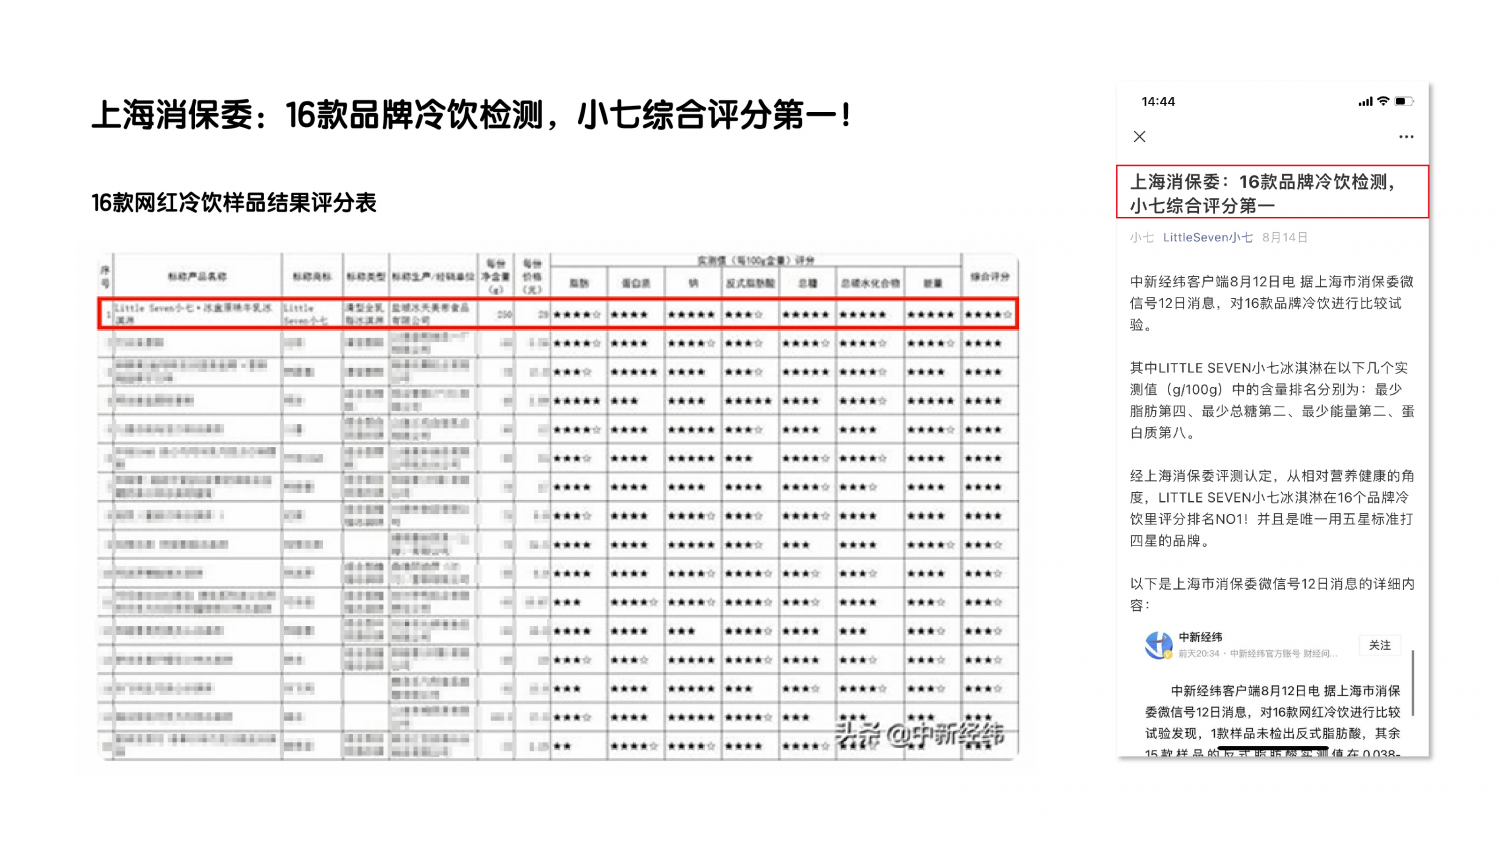Click the 标称生产/经销单位 column header

click(x=432, y=276)
